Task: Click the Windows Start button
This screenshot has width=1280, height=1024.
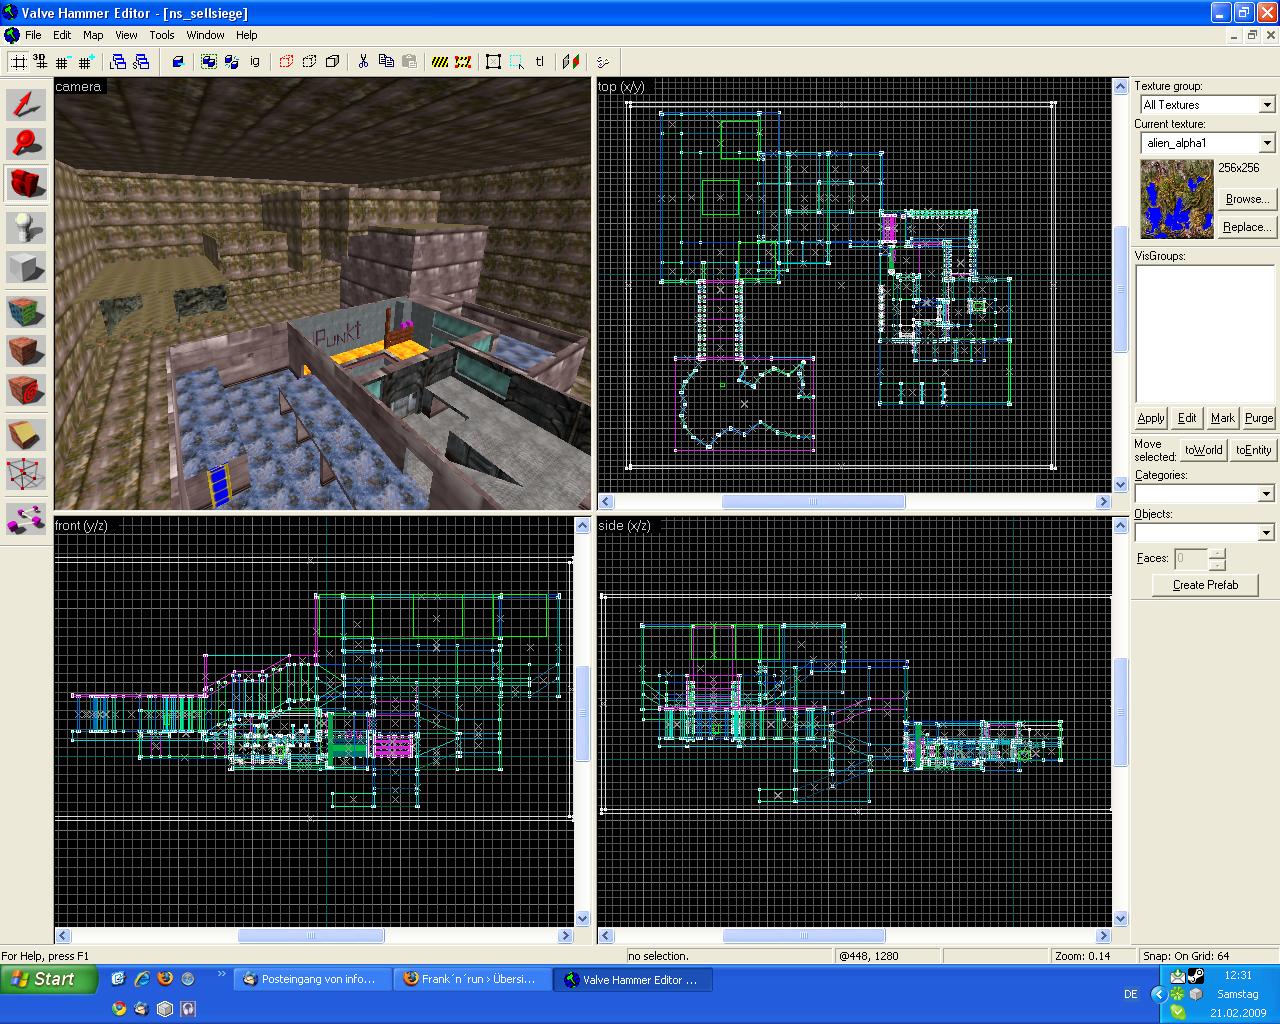Action: [x=48, y=980]
